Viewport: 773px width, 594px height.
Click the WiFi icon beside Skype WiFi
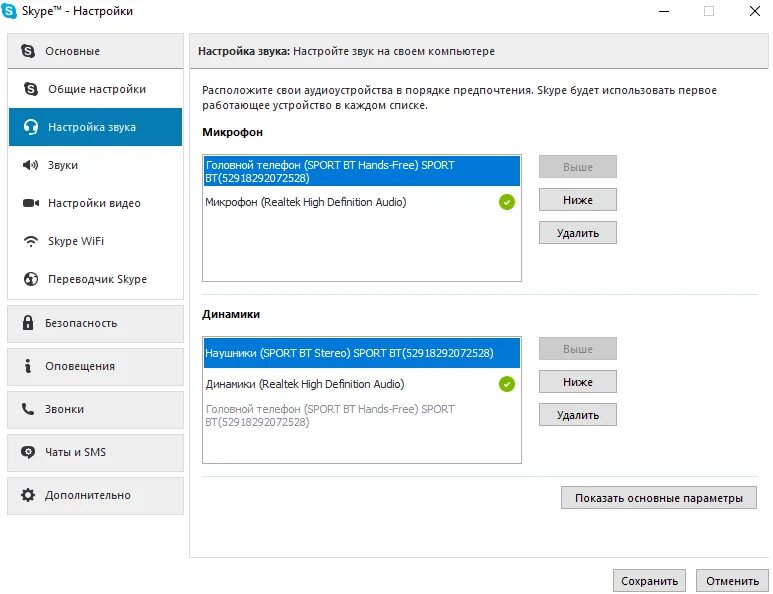(x=31, y=241)
